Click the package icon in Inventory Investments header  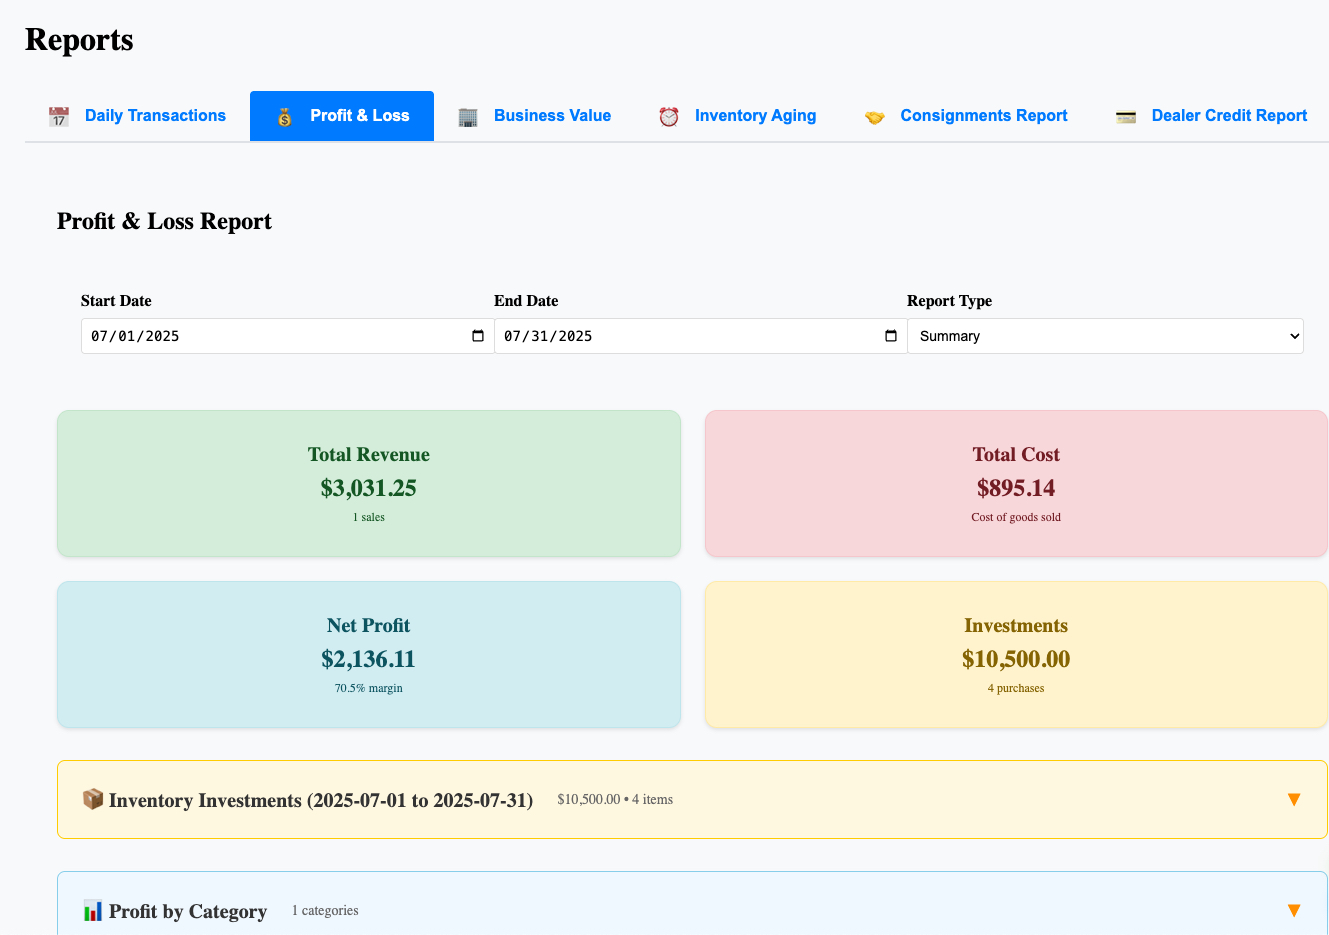tap(93, 799)
